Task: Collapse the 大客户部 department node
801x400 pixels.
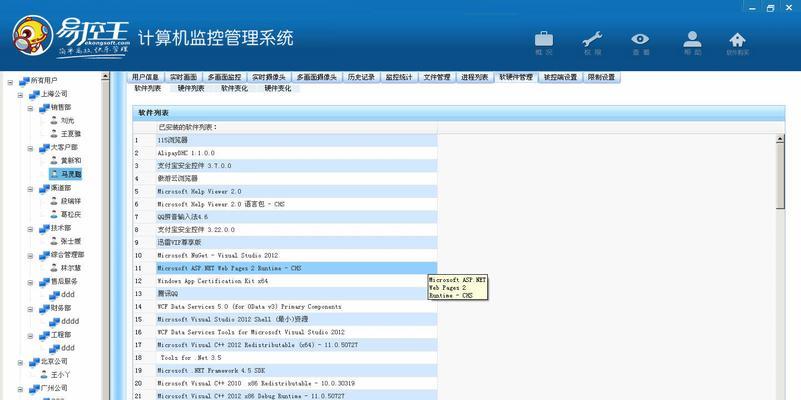Action: 31,148
